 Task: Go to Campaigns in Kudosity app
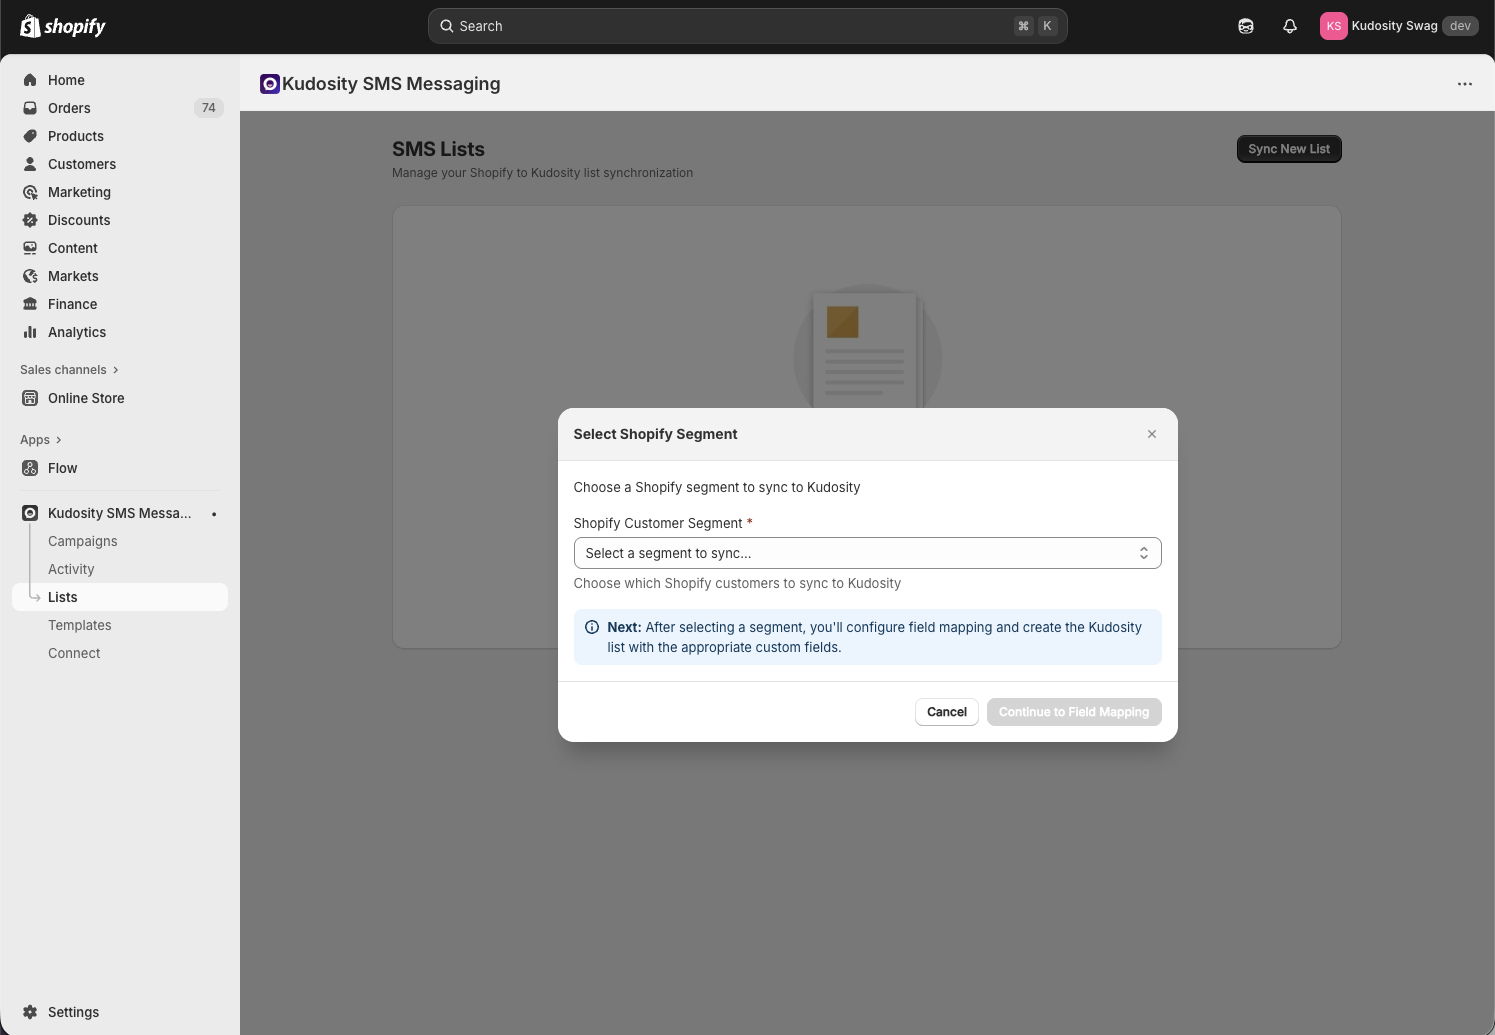click(83, 541)
